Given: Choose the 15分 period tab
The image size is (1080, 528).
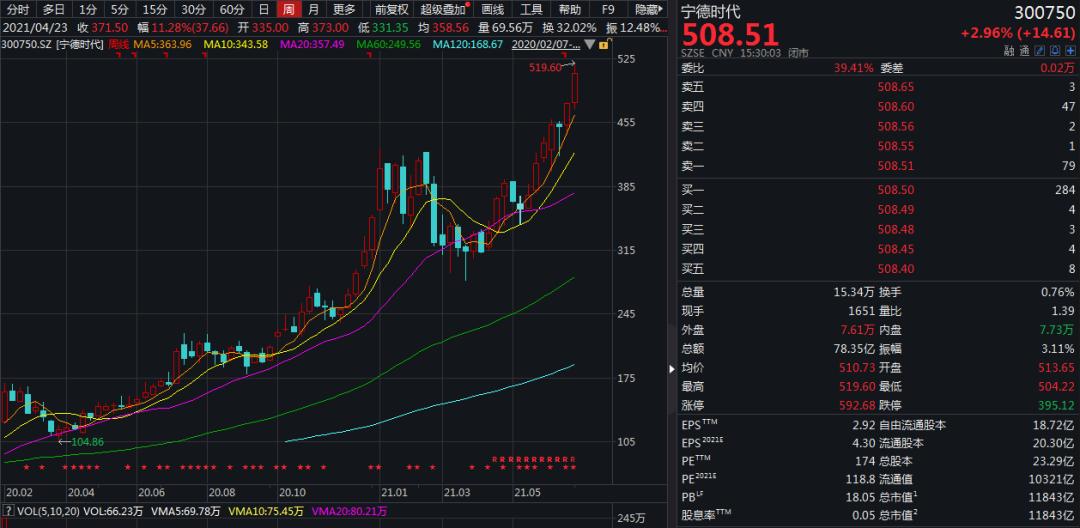Looking at the screenshot, I should pos(154,10).
